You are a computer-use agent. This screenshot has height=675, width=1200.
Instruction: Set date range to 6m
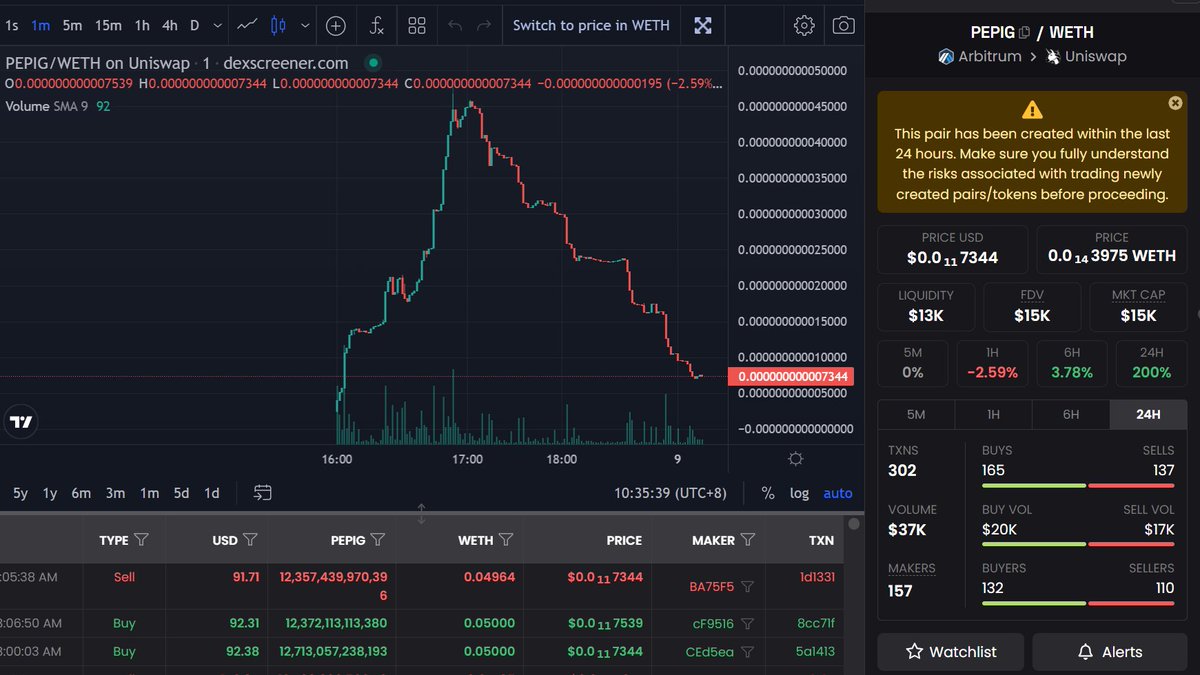click(x=81, y=493)
